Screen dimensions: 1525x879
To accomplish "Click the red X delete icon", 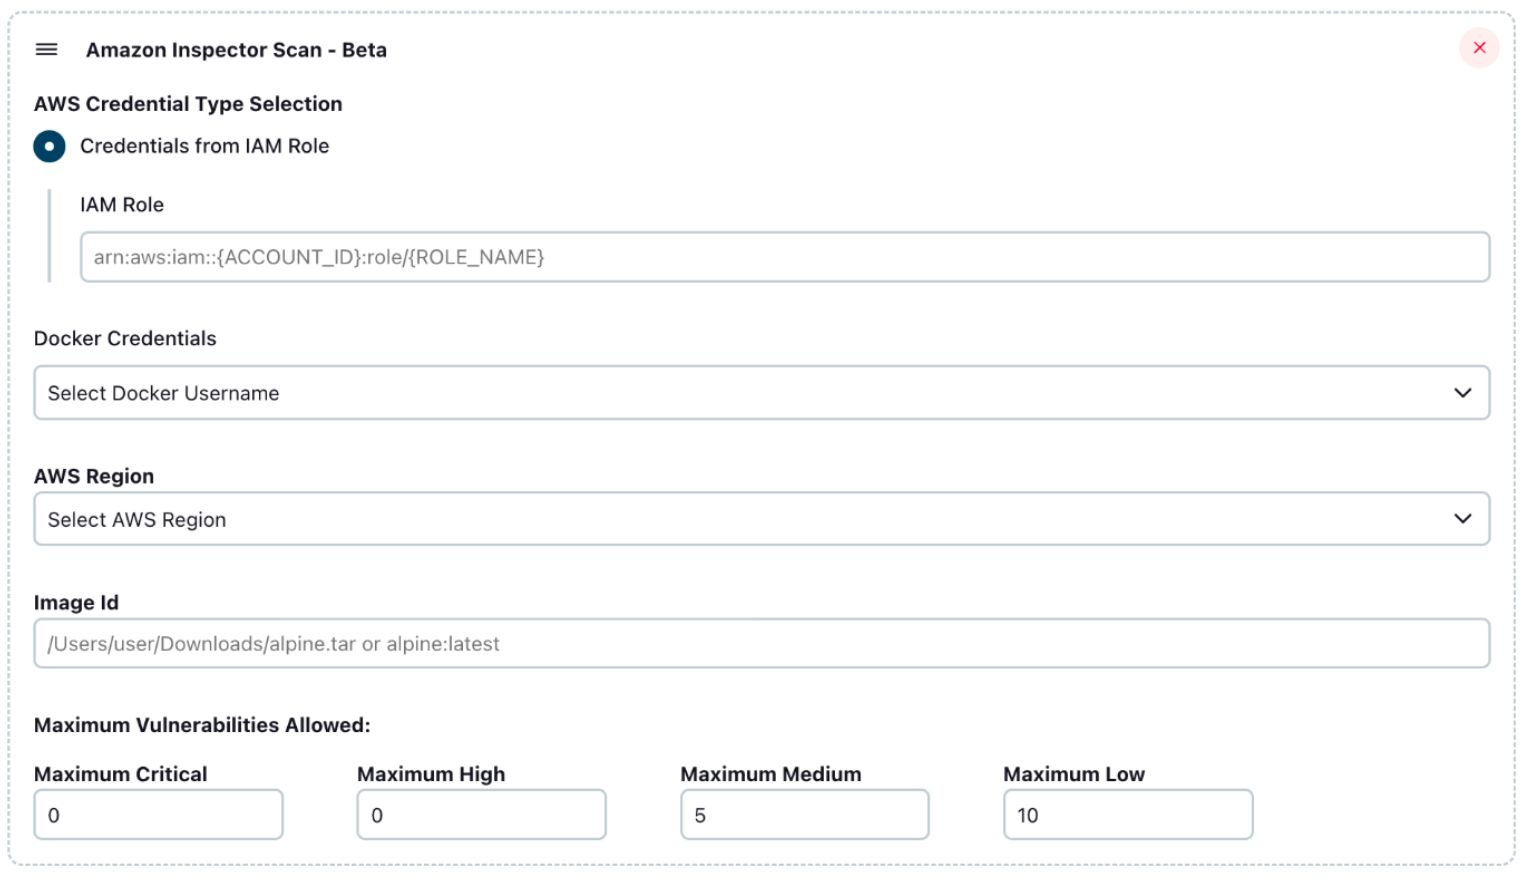I will 1480,48.
